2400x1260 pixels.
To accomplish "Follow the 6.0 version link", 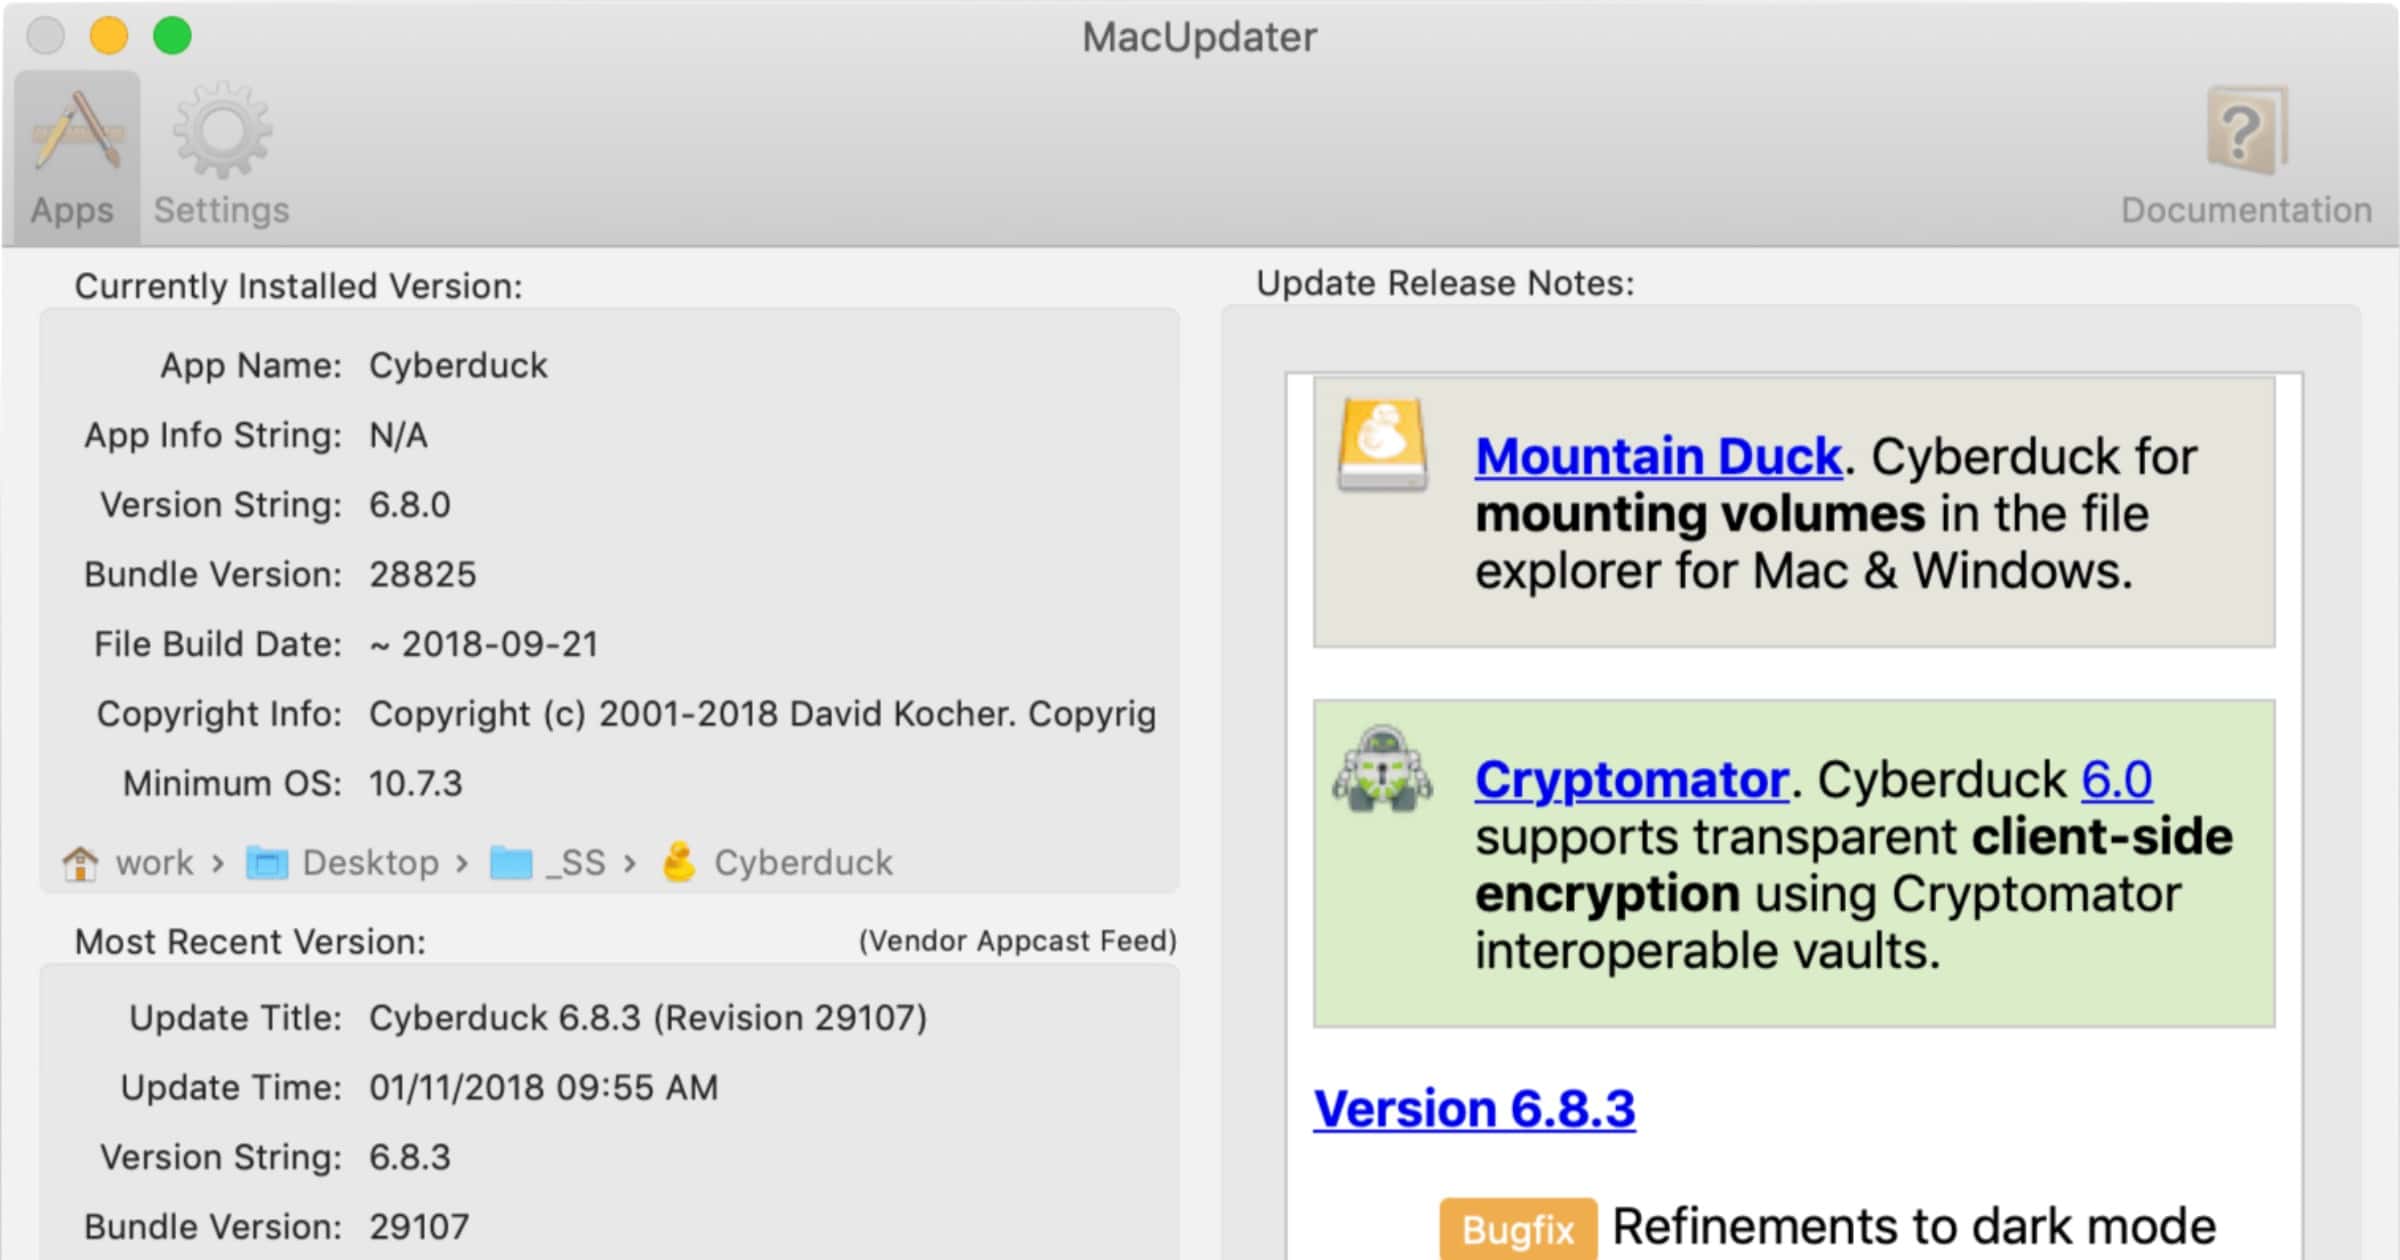I will tap(2116, 780).
